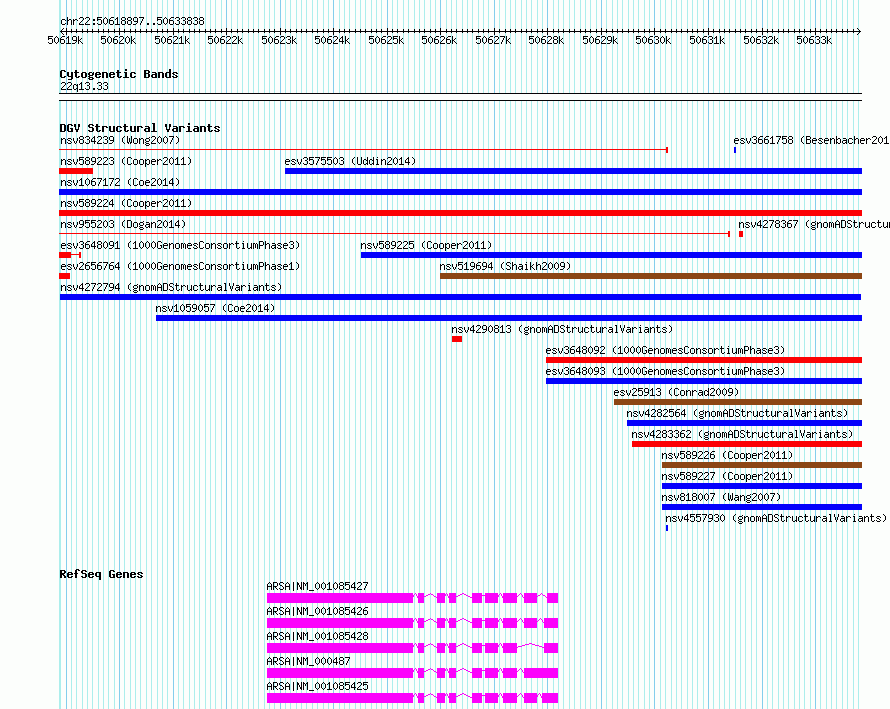Select nsv4283362 gnomAD variant label
The image size is (890, 709).
742,434
